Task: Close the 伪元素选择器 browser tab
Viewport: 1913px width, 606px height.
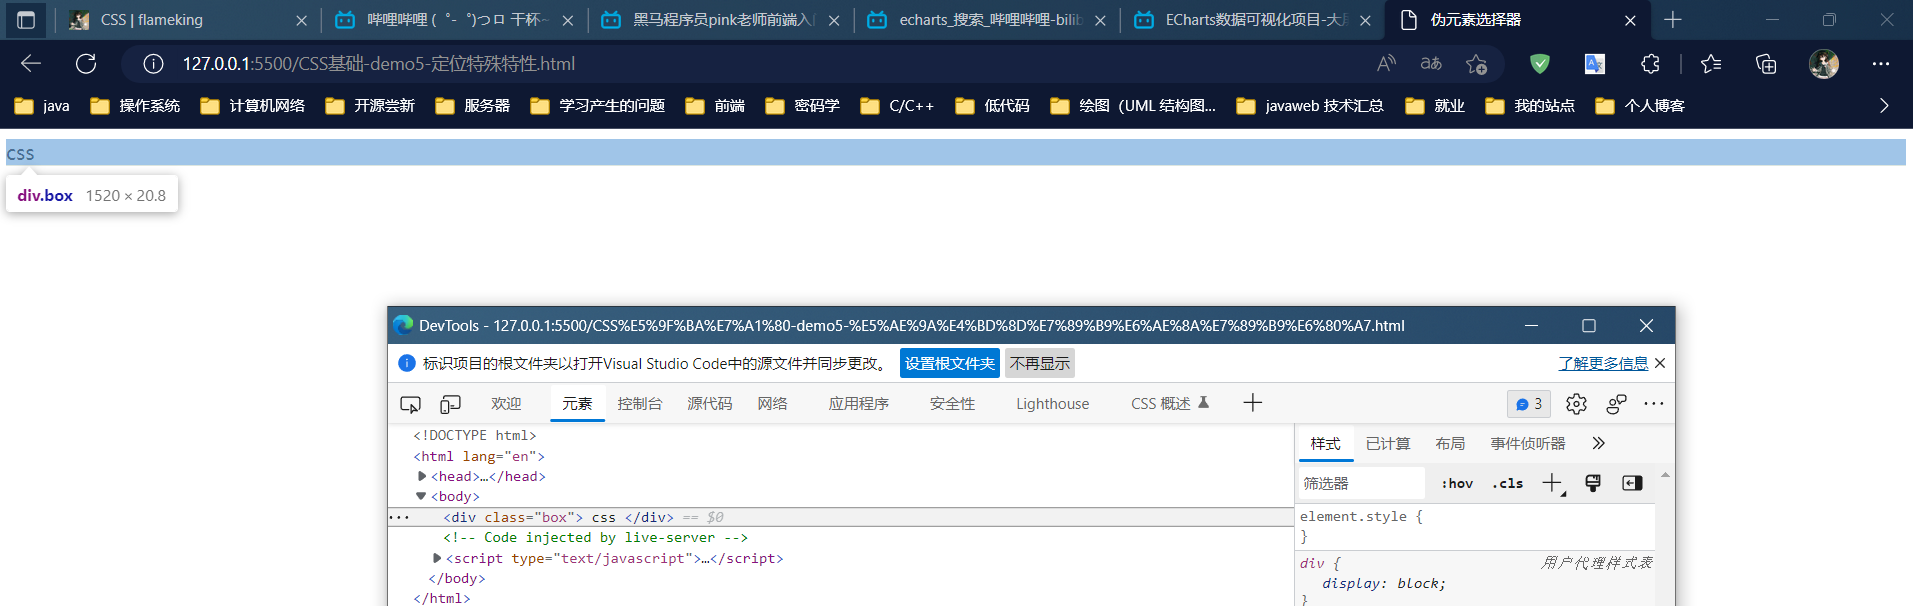Action: (1630, 20)
